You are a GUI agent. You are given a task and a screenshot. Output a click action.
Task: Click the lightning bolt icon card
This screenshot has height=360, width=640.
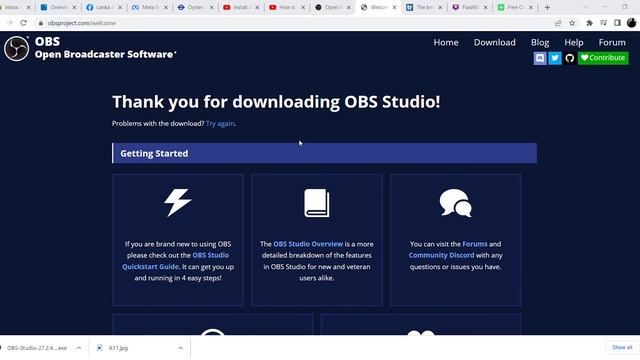(x=178, y=202)
